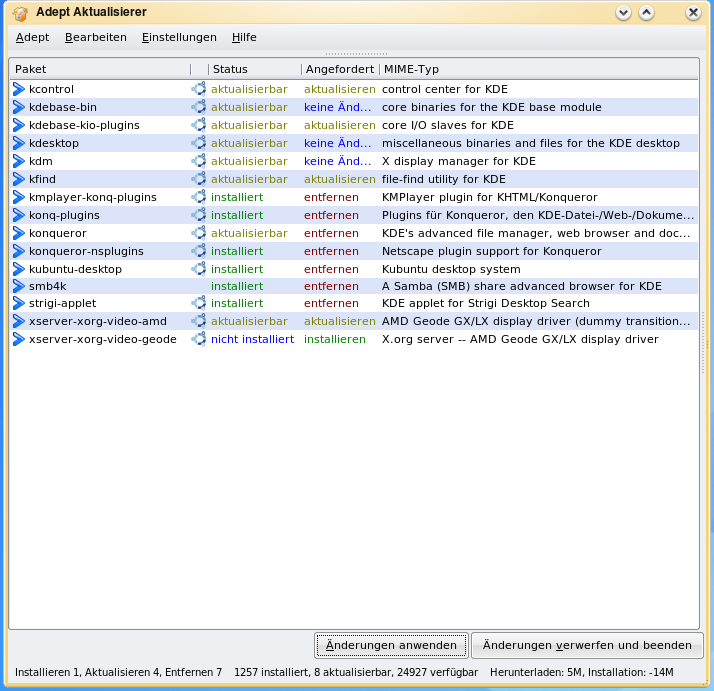This screenshot has height=691, width=714.
Task: Expand the kdesktop package arrow
Action: click(x=19, y=143)
